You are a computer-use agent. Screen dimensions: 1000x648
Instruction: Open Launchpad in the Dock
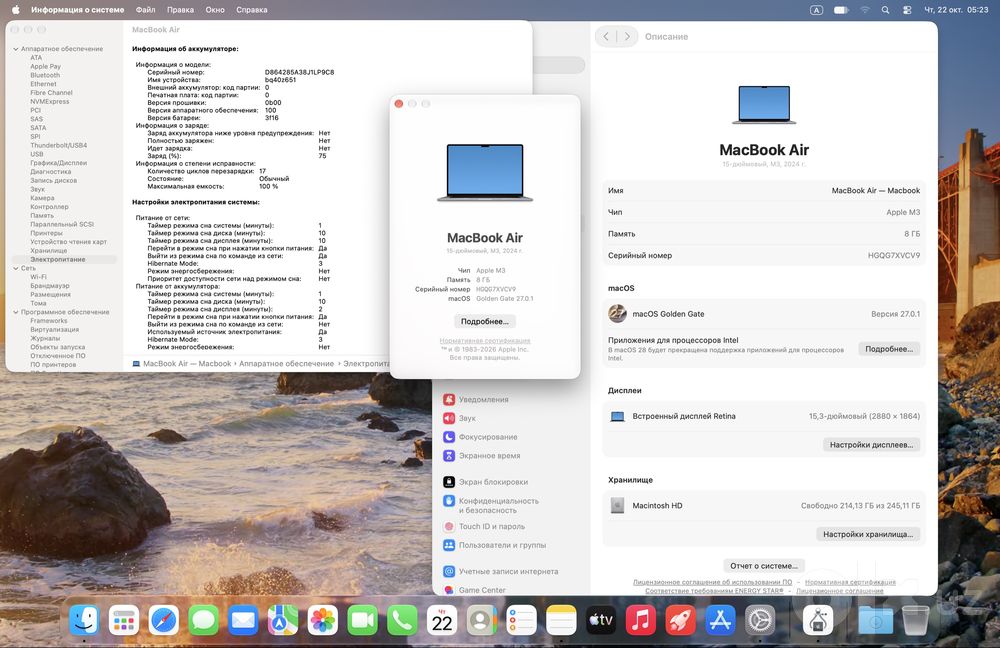124,619
